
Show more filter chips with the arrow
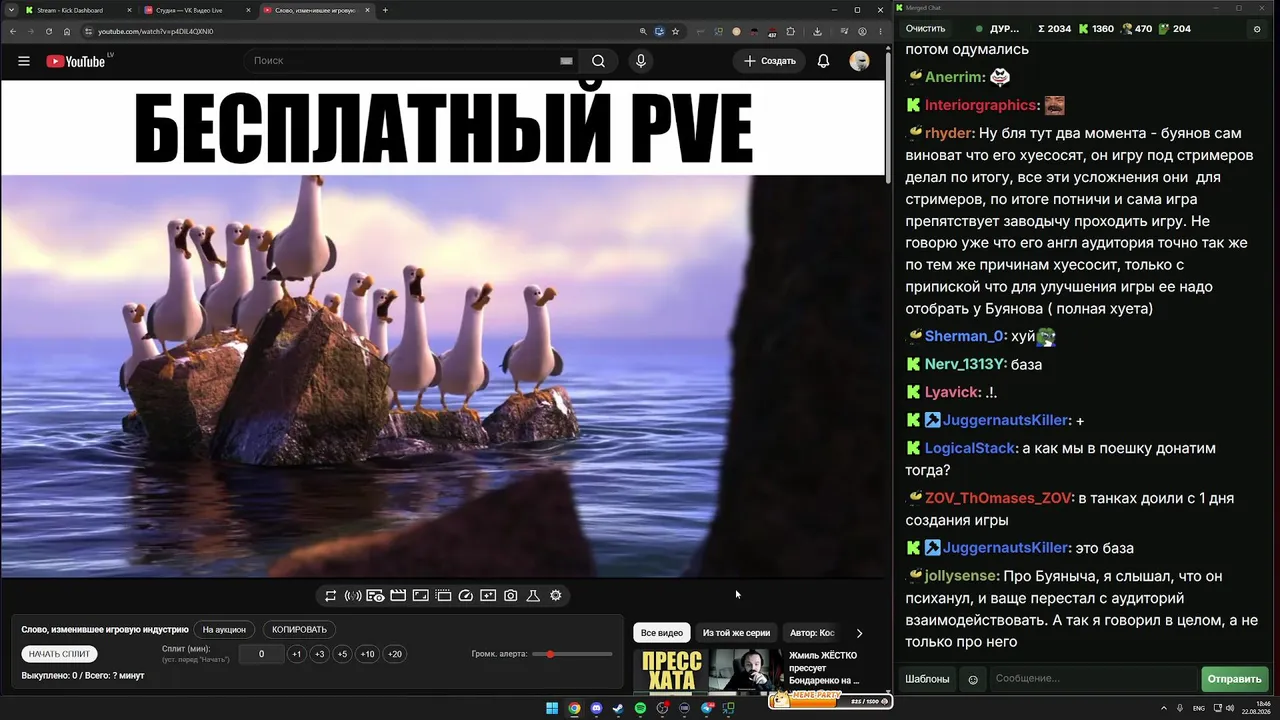coord(859,633)
